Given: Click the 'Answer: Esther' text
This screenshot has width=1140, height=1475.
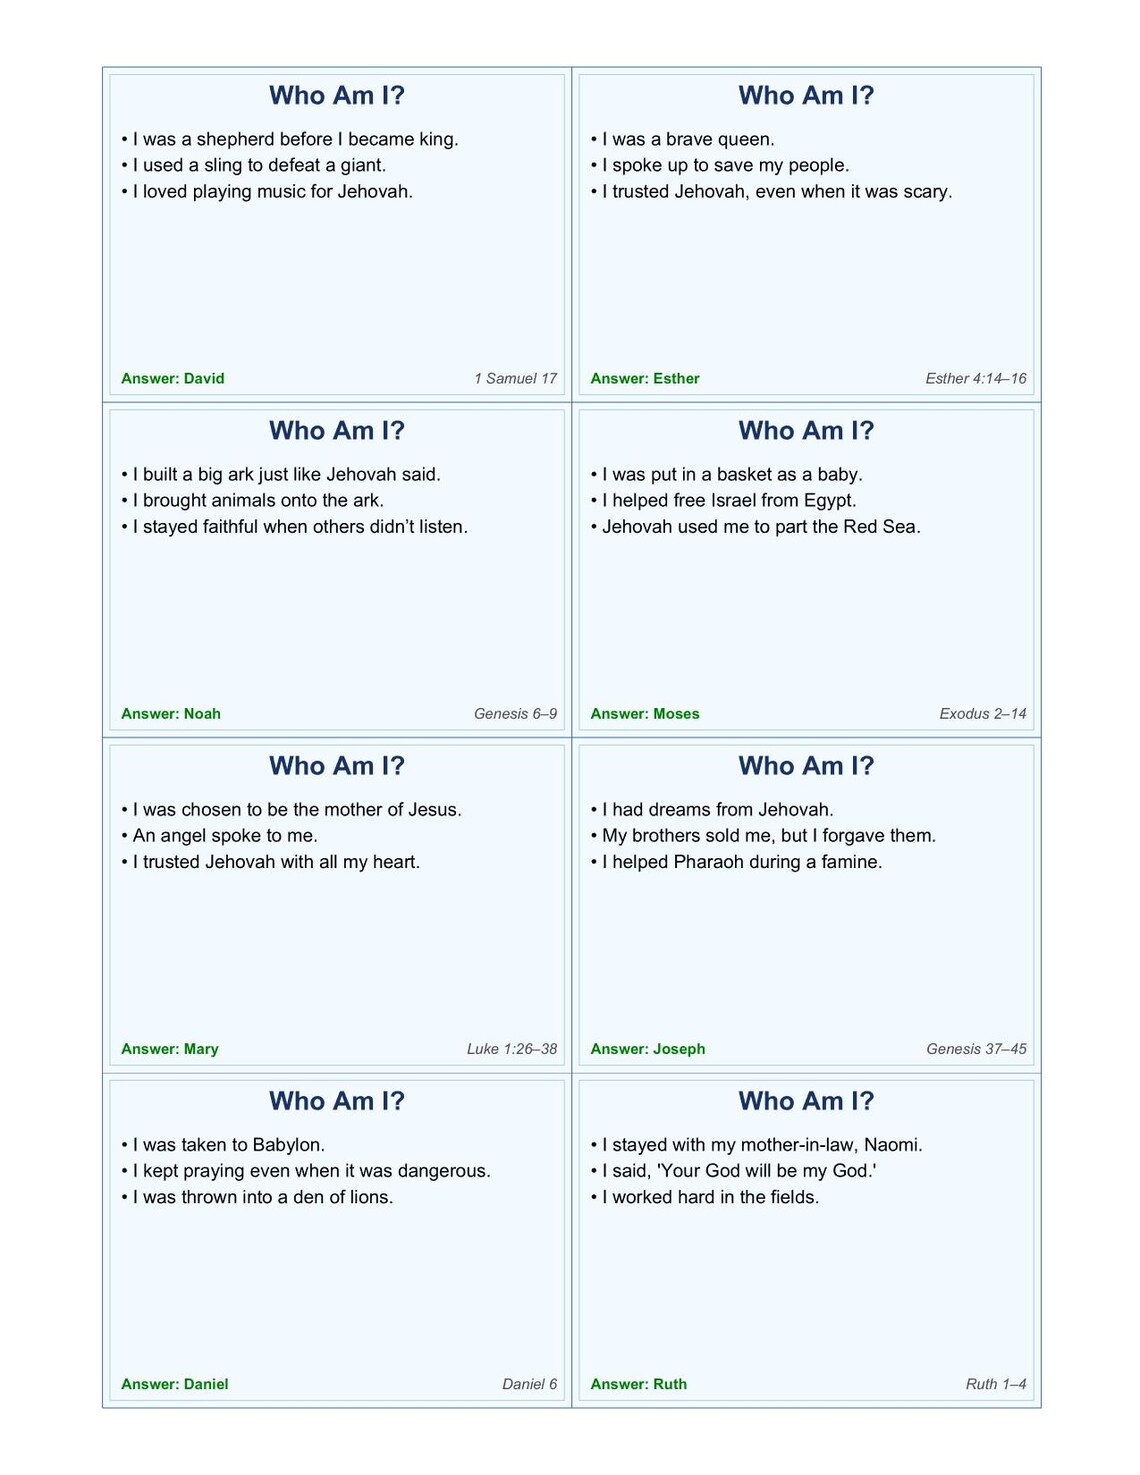Looking at the screenshot, I should [x=644, y=378].
